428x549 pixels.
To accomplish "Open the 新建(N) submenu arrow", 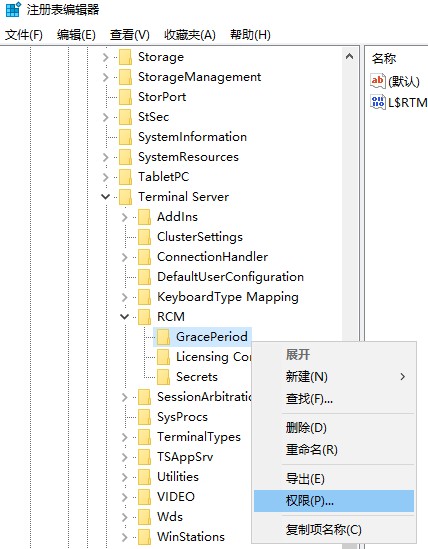I will pyautogui.click(x=402, y=377).
